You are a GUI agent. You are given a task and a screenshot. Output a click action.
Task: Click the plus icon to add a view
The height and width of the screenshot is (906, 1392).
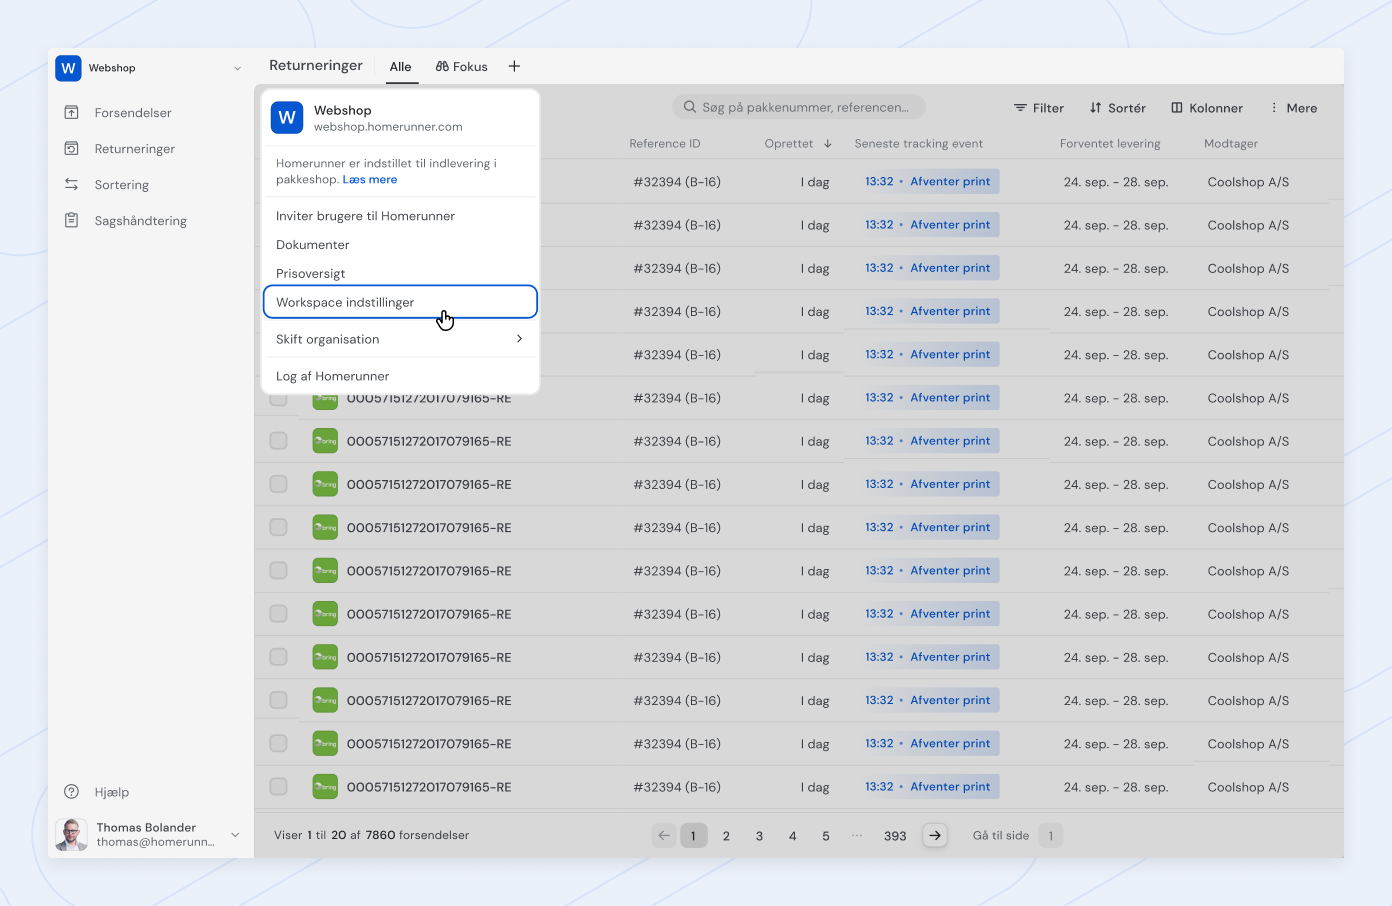point(514,66)
